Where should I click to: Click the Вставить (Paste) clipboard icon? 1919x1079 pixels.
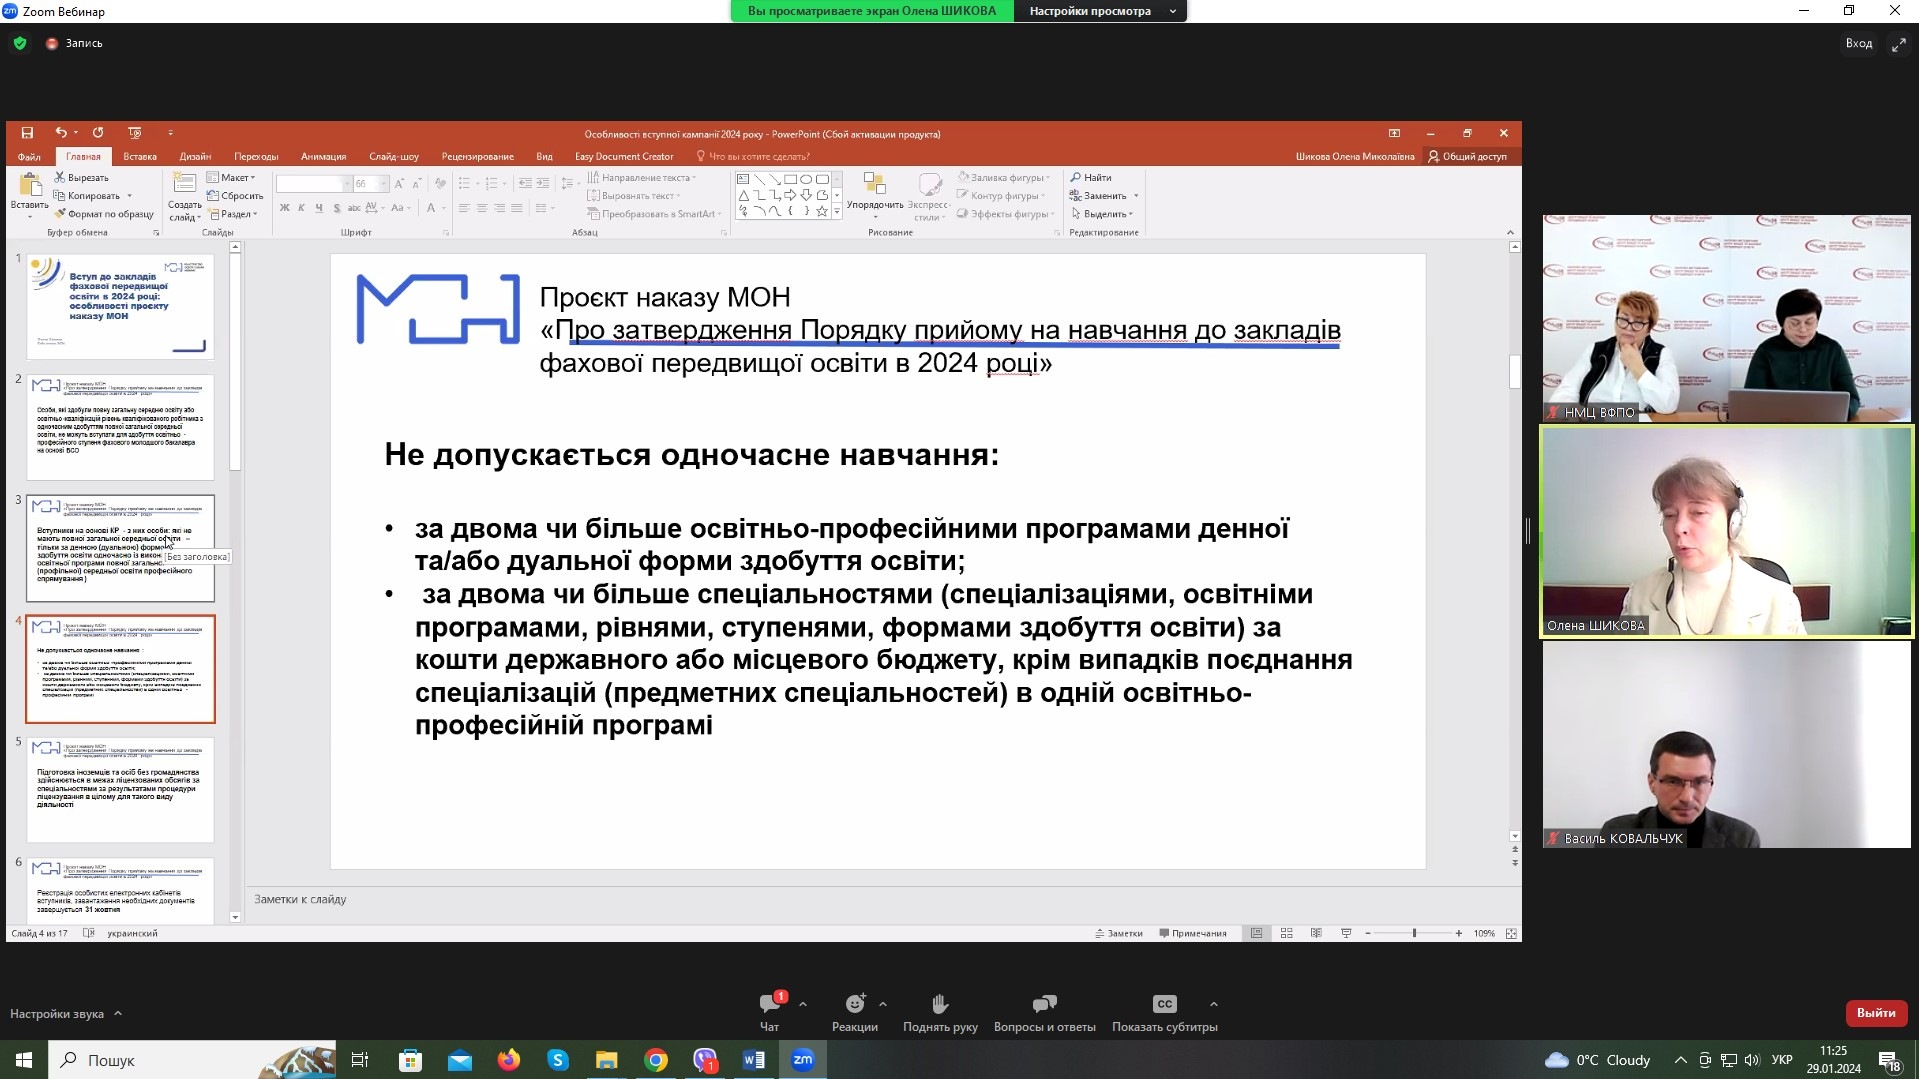30,185
